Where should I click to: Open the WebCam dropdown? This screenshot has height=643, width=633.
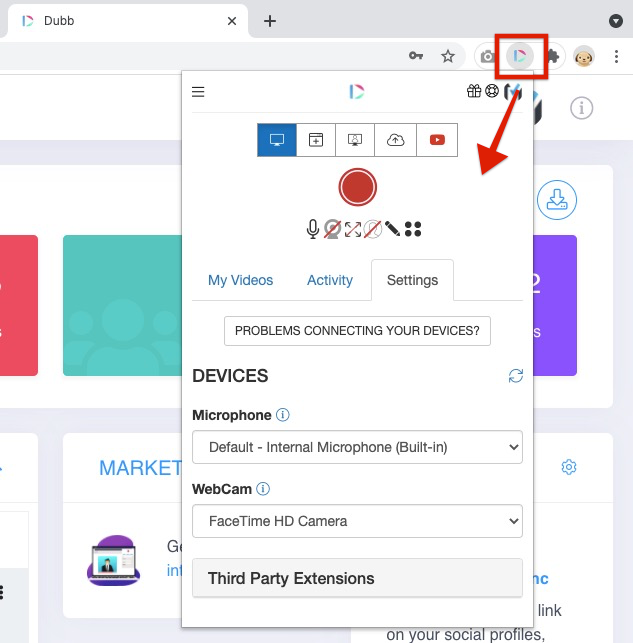[357, 521]
